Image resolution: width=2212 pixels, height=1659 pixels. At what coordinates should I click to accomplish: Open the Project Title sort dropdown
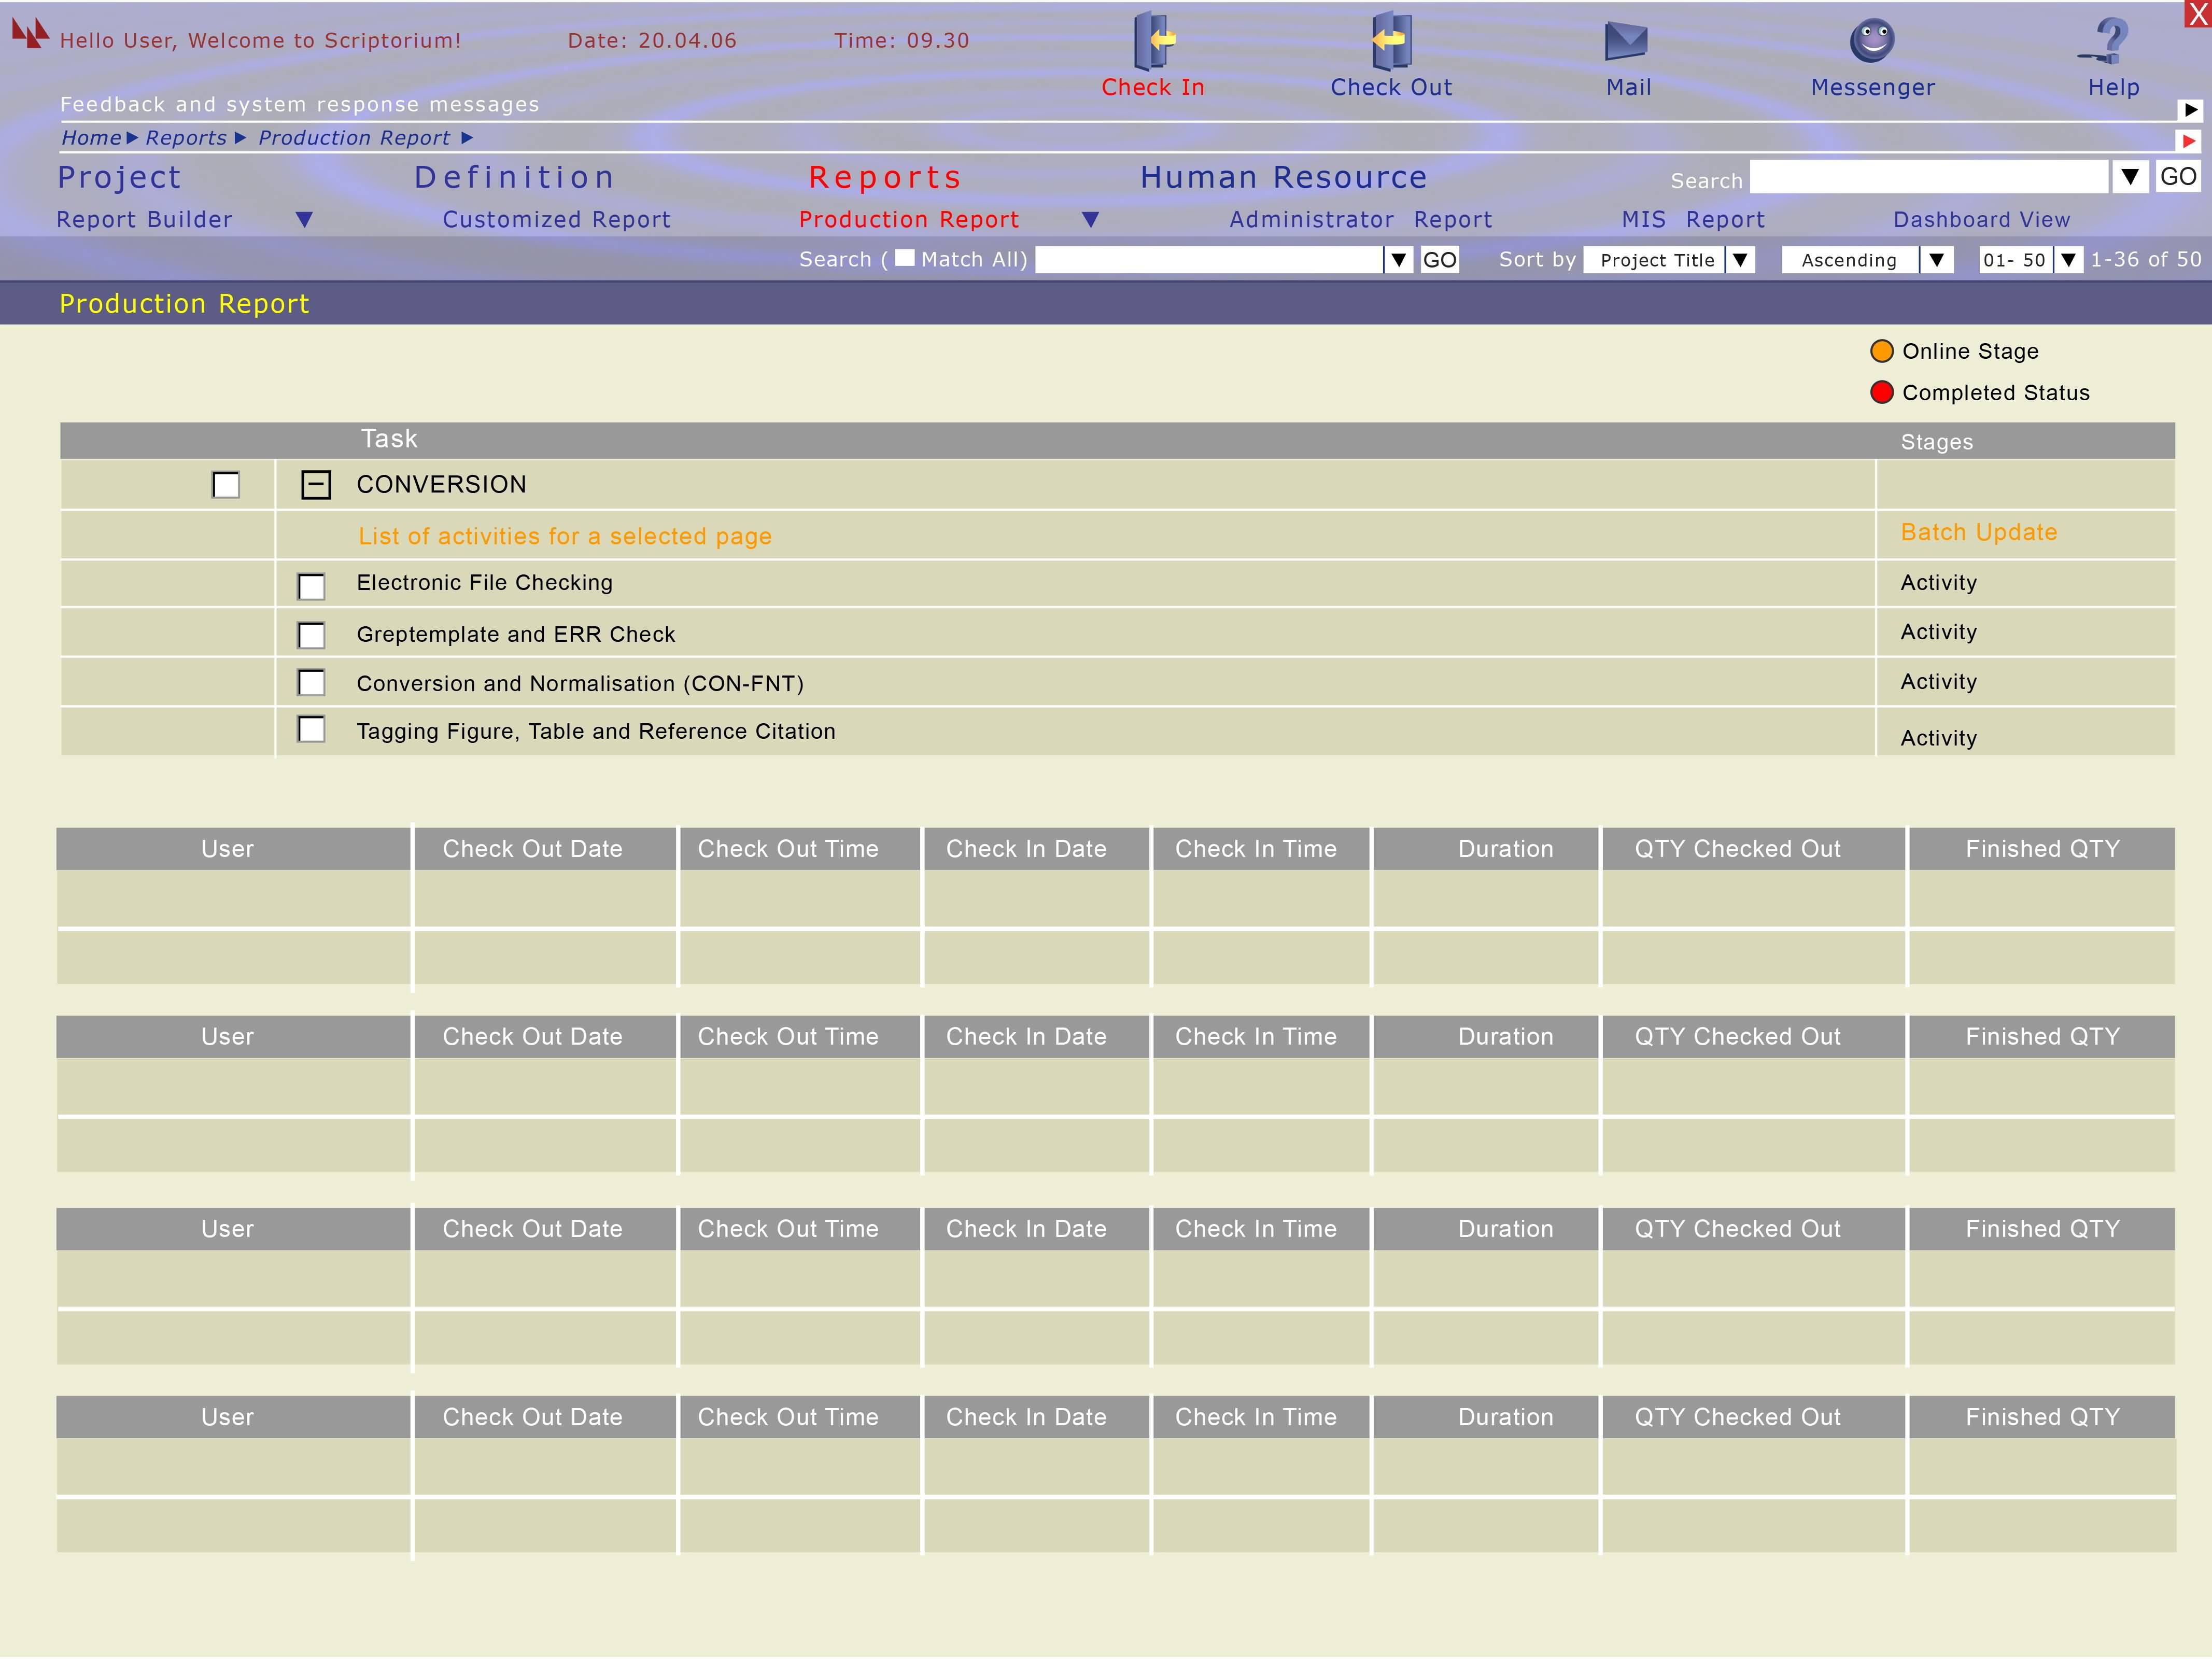point(1740,260)
